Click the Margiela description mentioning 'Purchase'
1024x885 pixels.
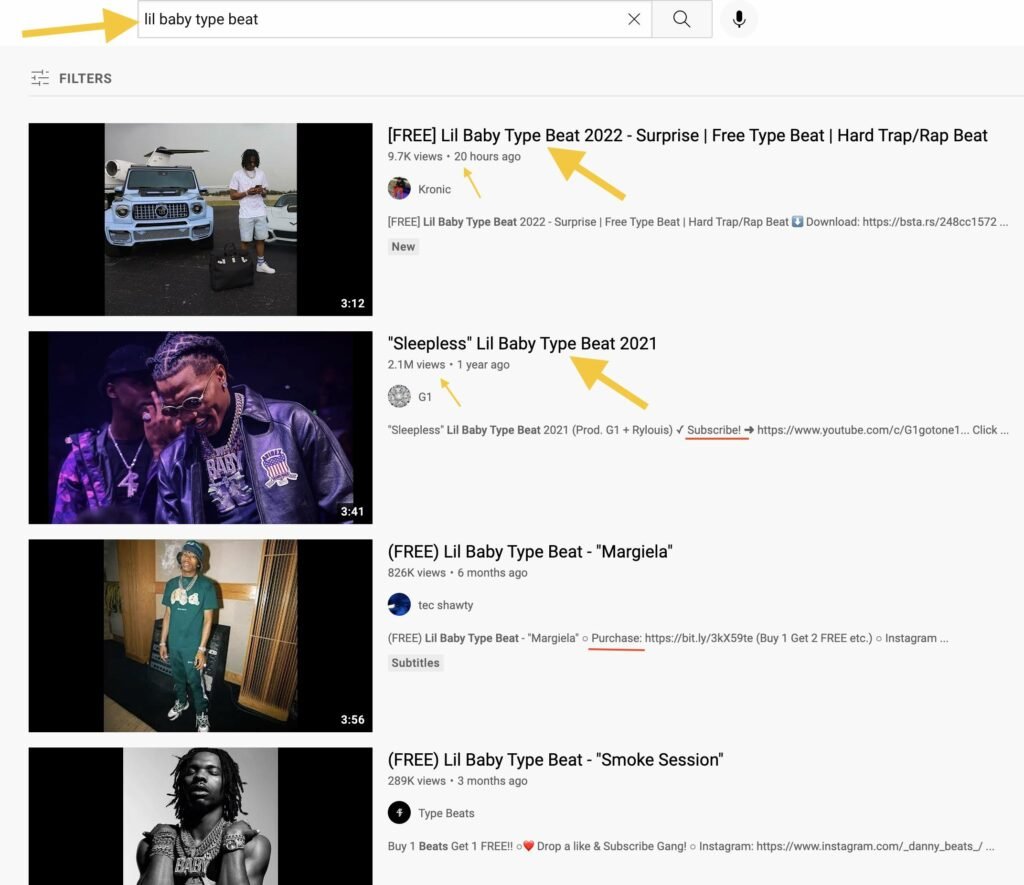pos(668,638)
